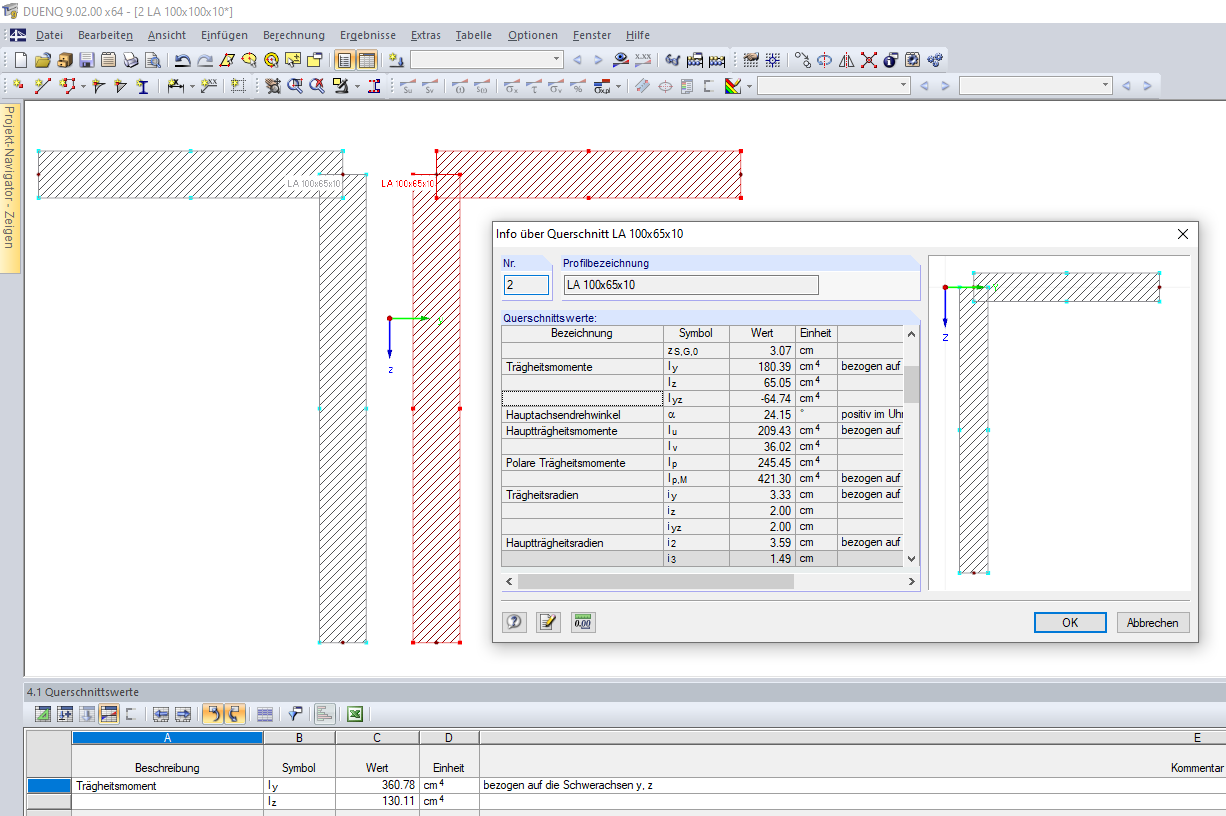Toggle the table display icon
Screen dimensions: 1226x816
[366, 60]
